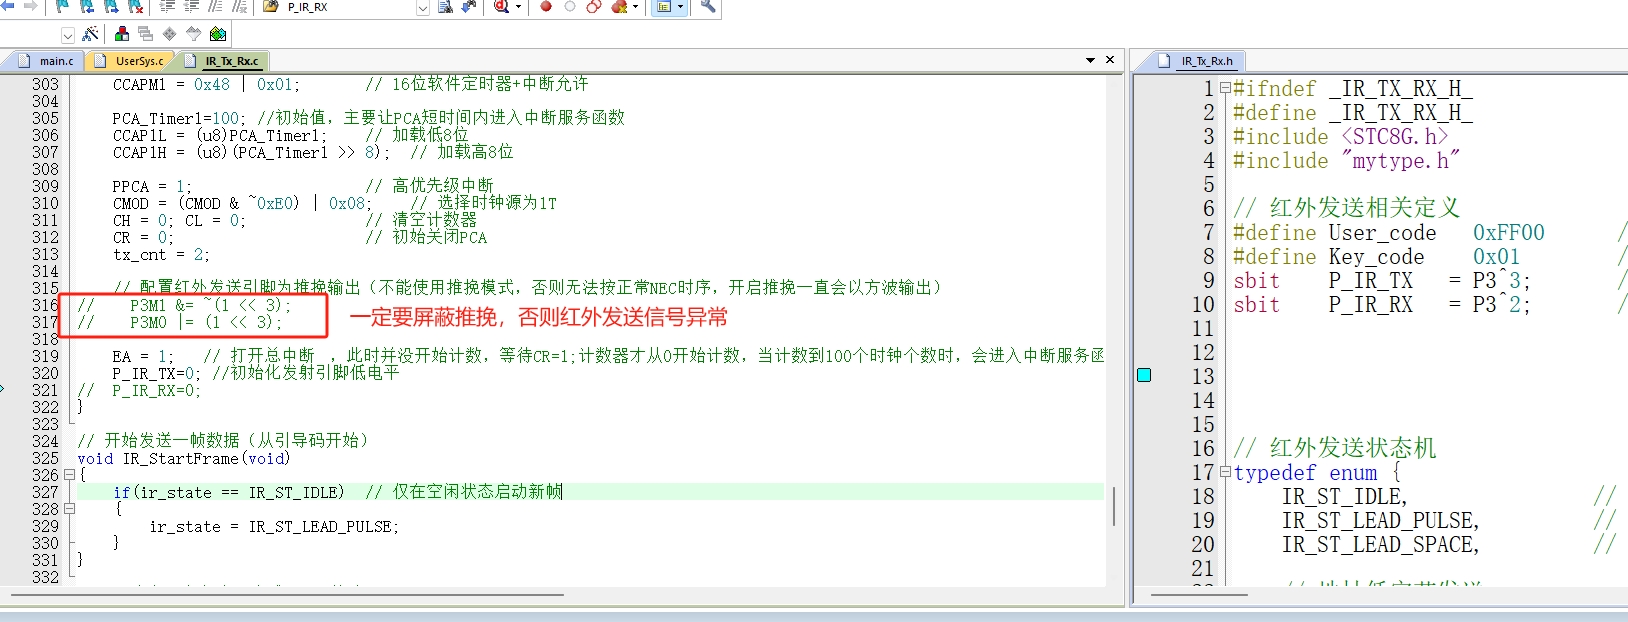
Task: Click 'void IR_StartFrame(void)' declaration
Action: (184, 458)
